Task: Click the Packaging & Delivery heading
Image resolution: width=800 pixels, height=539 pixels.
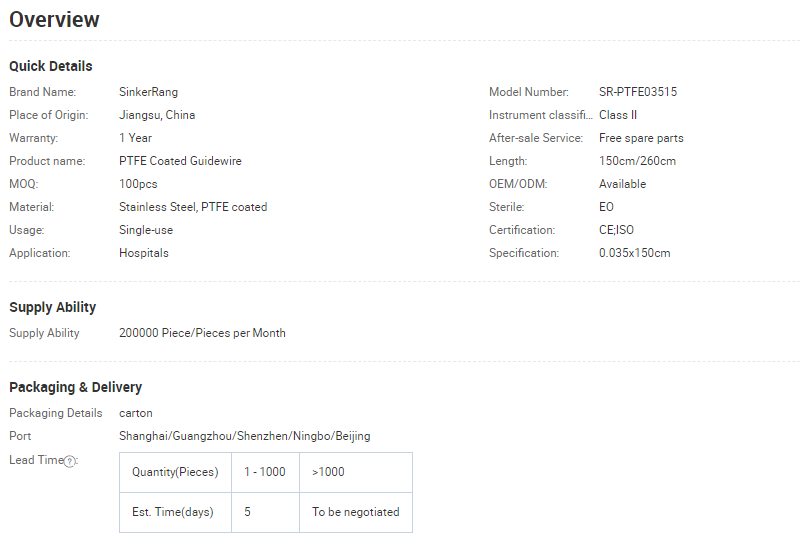Action: pyautogui.click(x=76, y=387)
